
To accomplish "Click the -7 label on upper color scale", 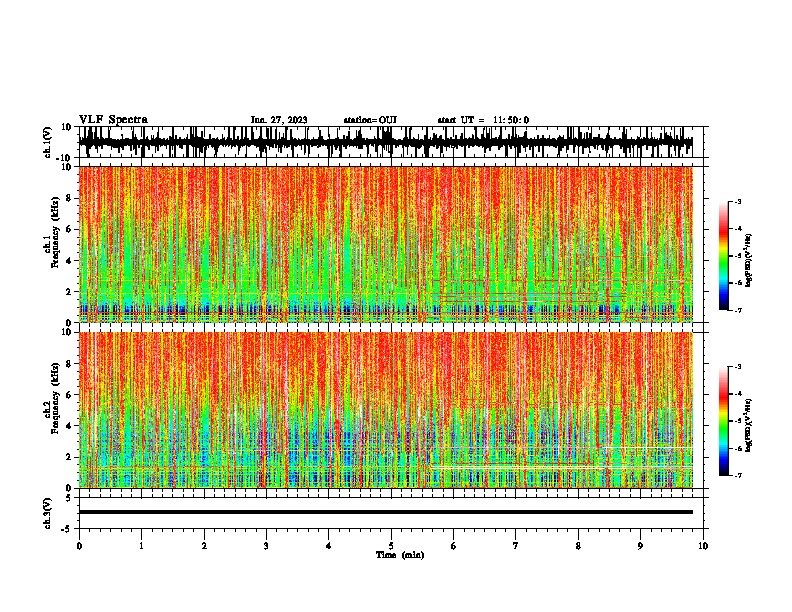I will point(737,310).
